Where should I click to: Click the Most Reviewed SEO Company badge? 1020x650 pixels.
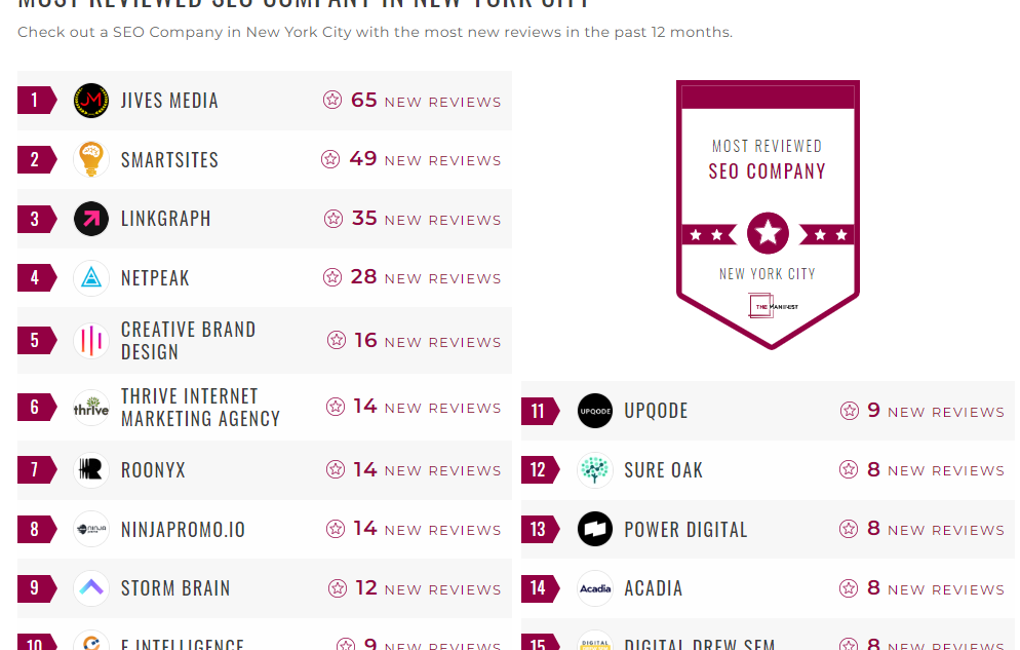click(x=767, y=213)
